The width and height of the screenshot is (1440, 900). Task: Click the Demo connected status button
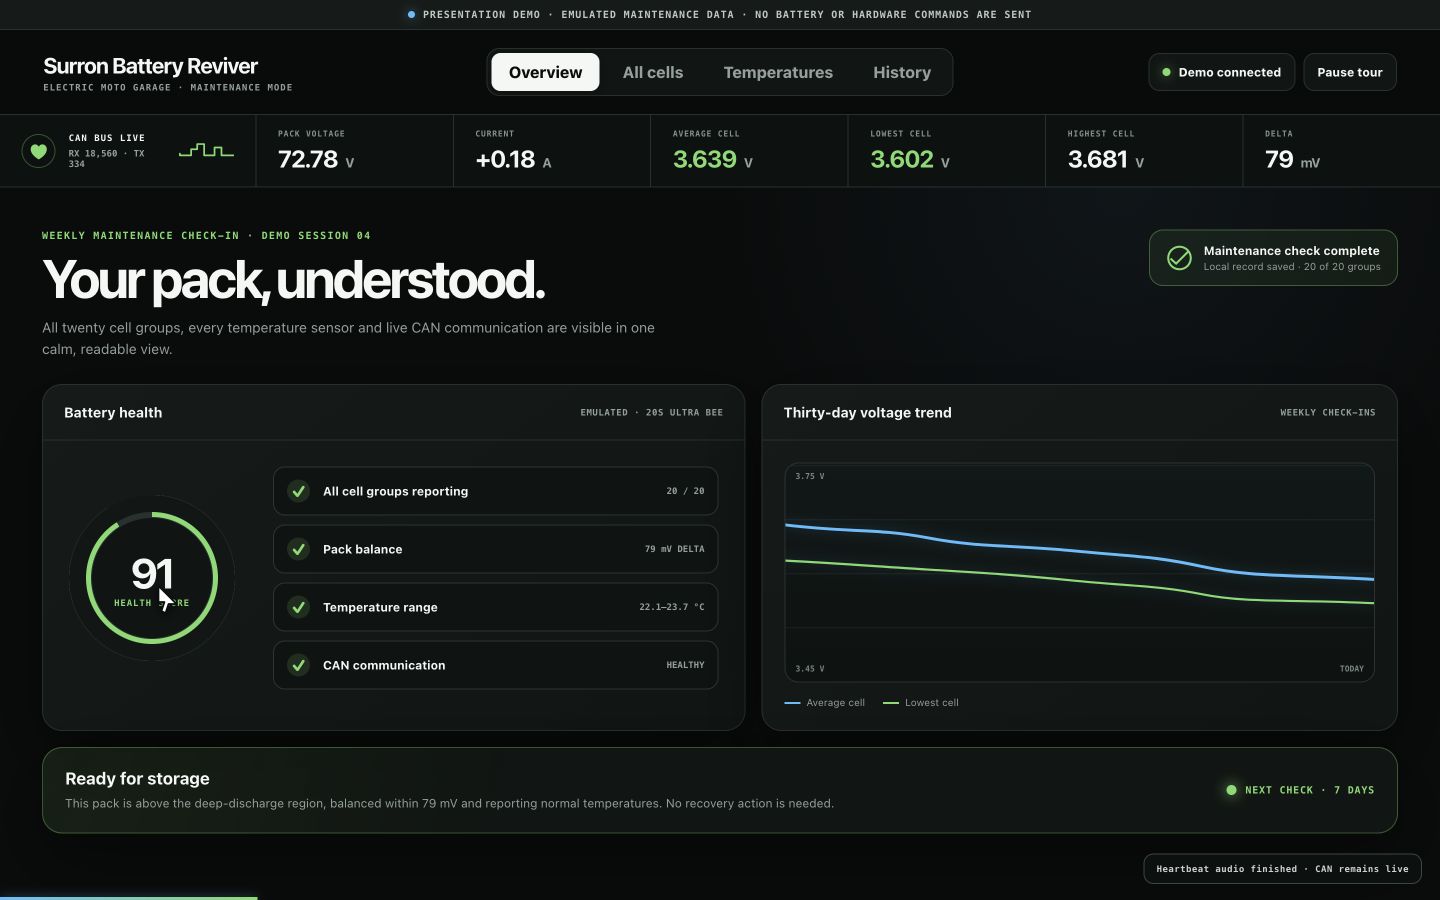1221,72
